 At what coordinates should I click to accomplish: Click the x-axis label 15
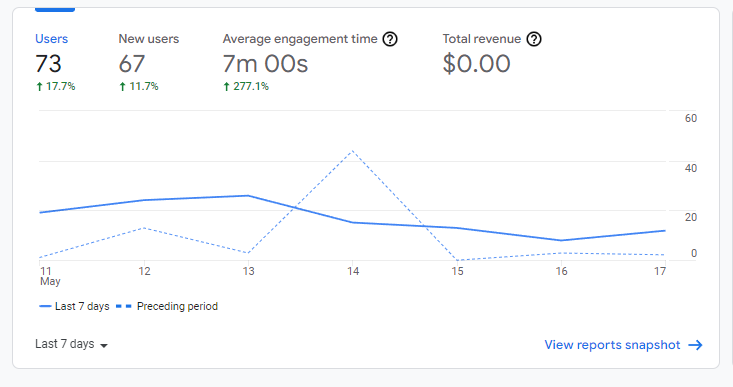click(x=457, y=271)
